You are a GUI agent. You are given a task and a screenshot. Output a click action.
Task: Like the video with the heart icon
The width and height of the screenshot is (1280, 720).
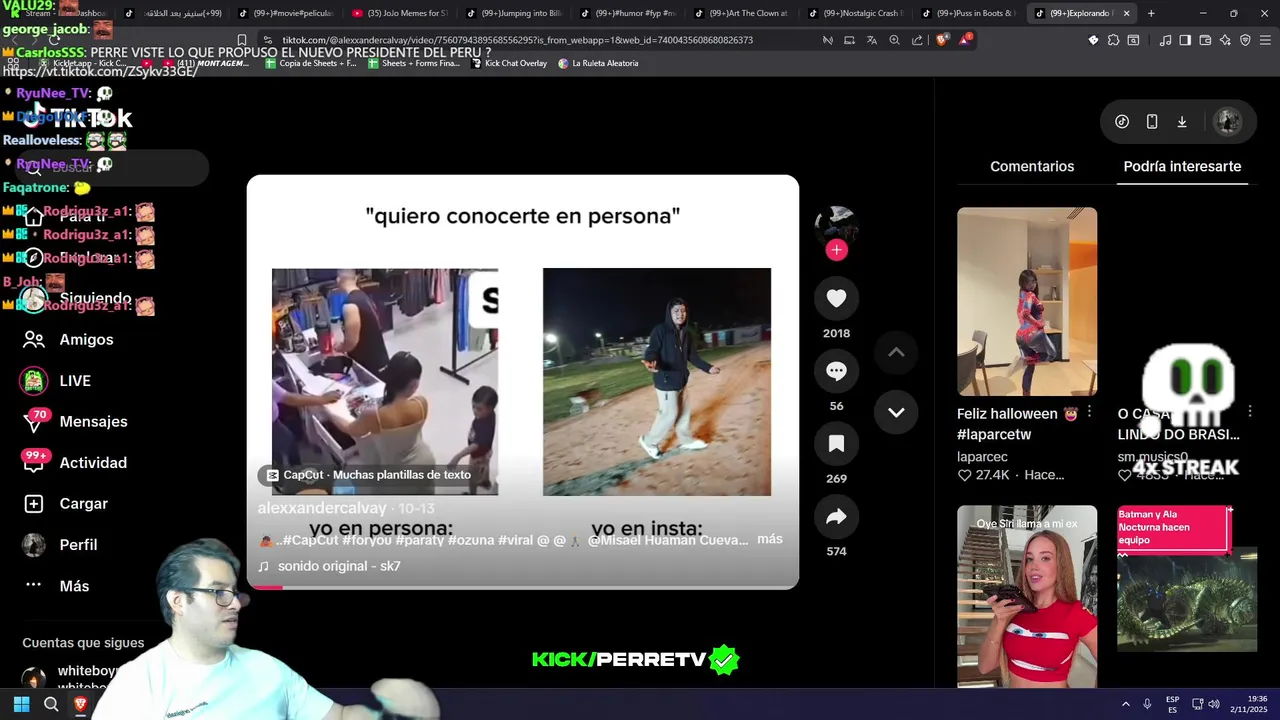pos(837,298)
